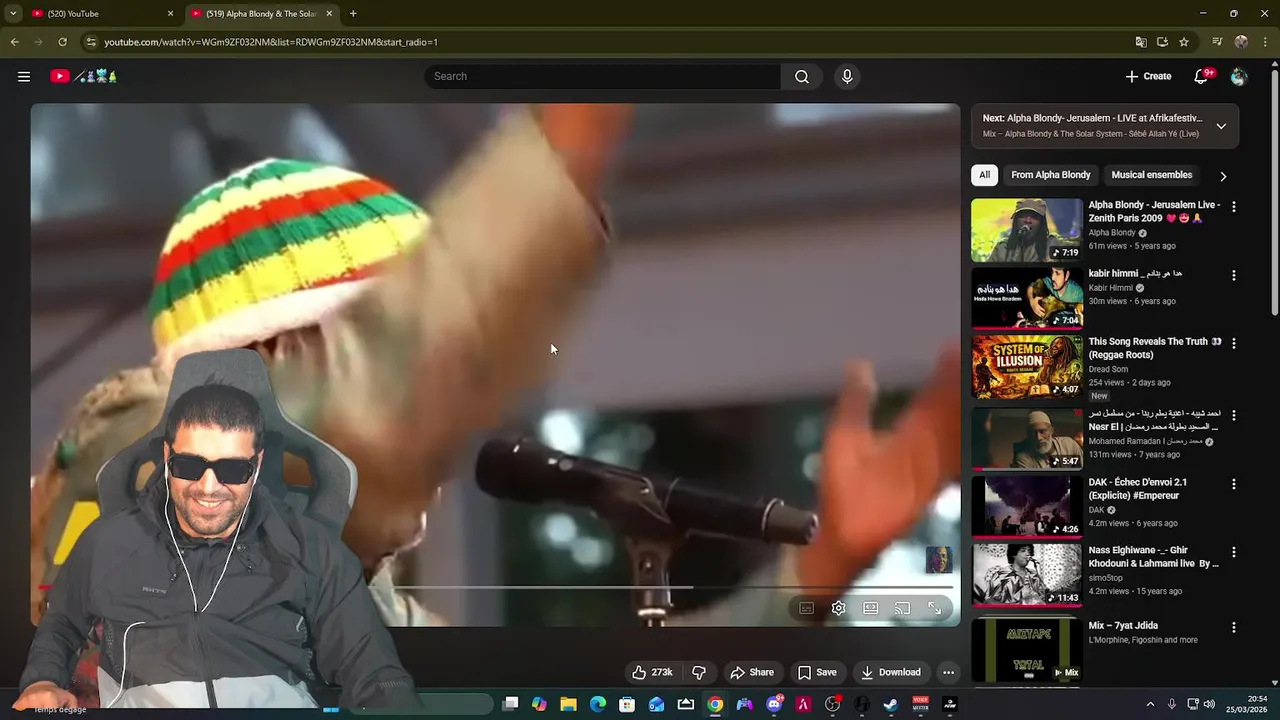Image resolution: width=1280 pixels, height=720 pixels.
Task: Open options for the kabir himmi video
Action: click(x=1233, y=275)
